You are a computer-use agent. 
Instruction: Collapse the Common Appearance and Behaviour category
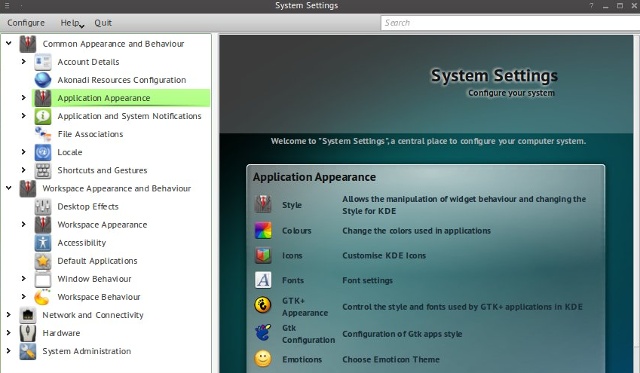click(x=9, y=43)
